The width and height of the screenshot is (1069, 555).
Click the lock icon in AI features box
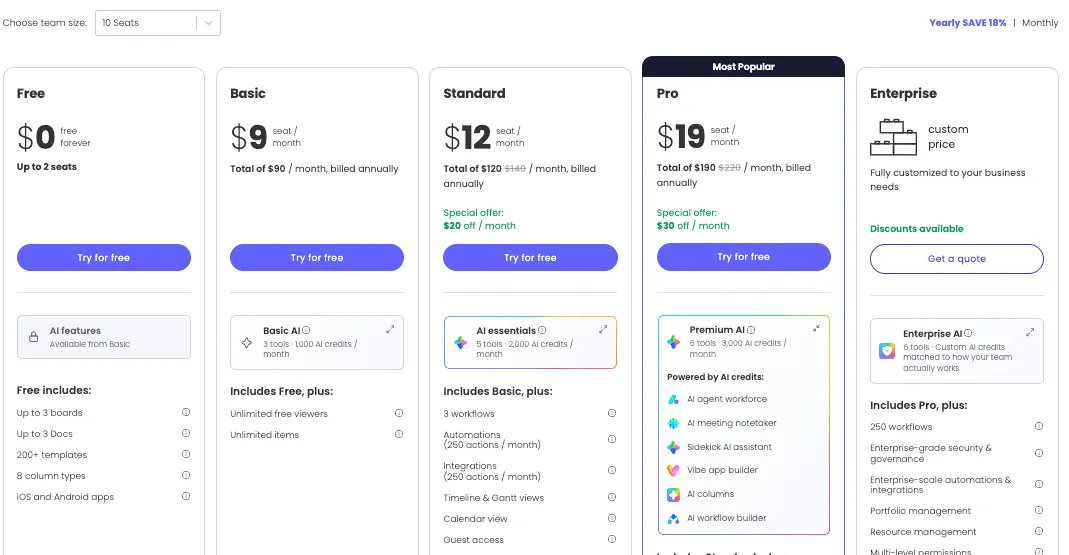click(x=33, y=337)
